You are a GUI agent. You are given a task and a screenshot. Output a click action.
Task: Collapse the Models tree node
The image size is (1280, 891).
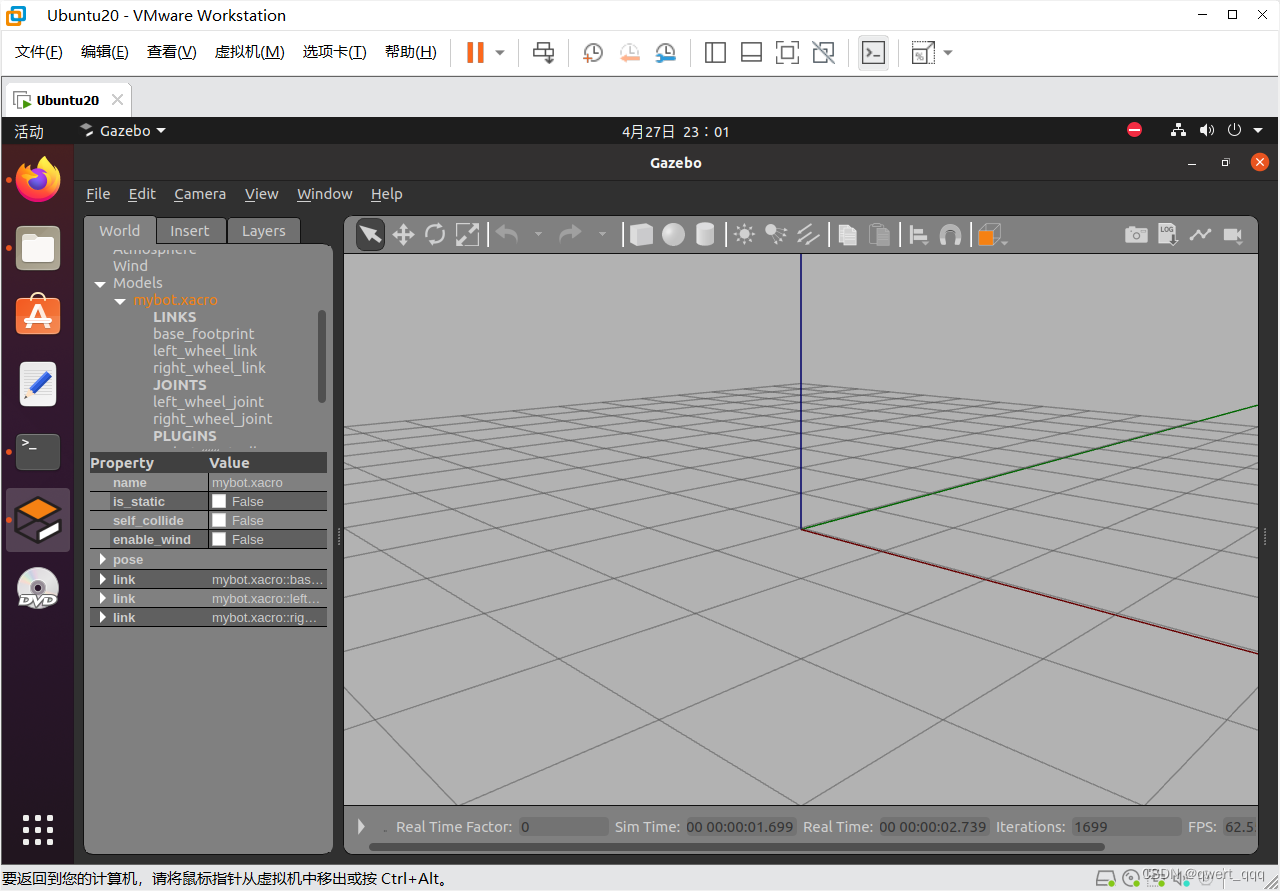coord(100,284)
